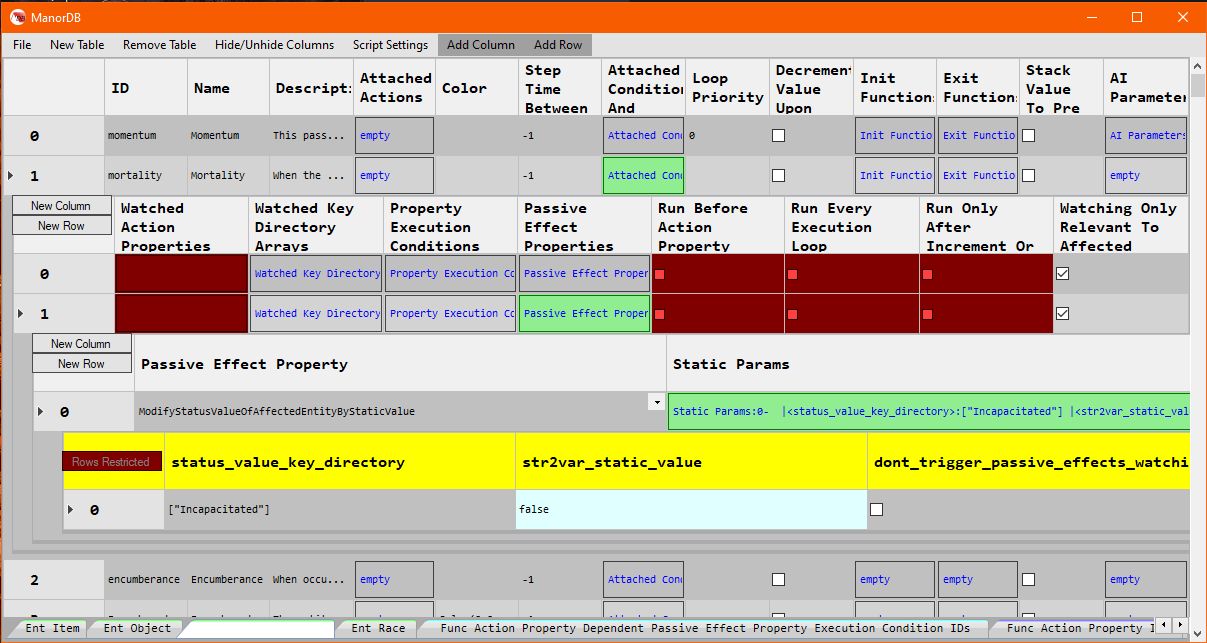Open momentum row Attached Conditions button
Screen dimensions: 1207x643
pos(644,135)
